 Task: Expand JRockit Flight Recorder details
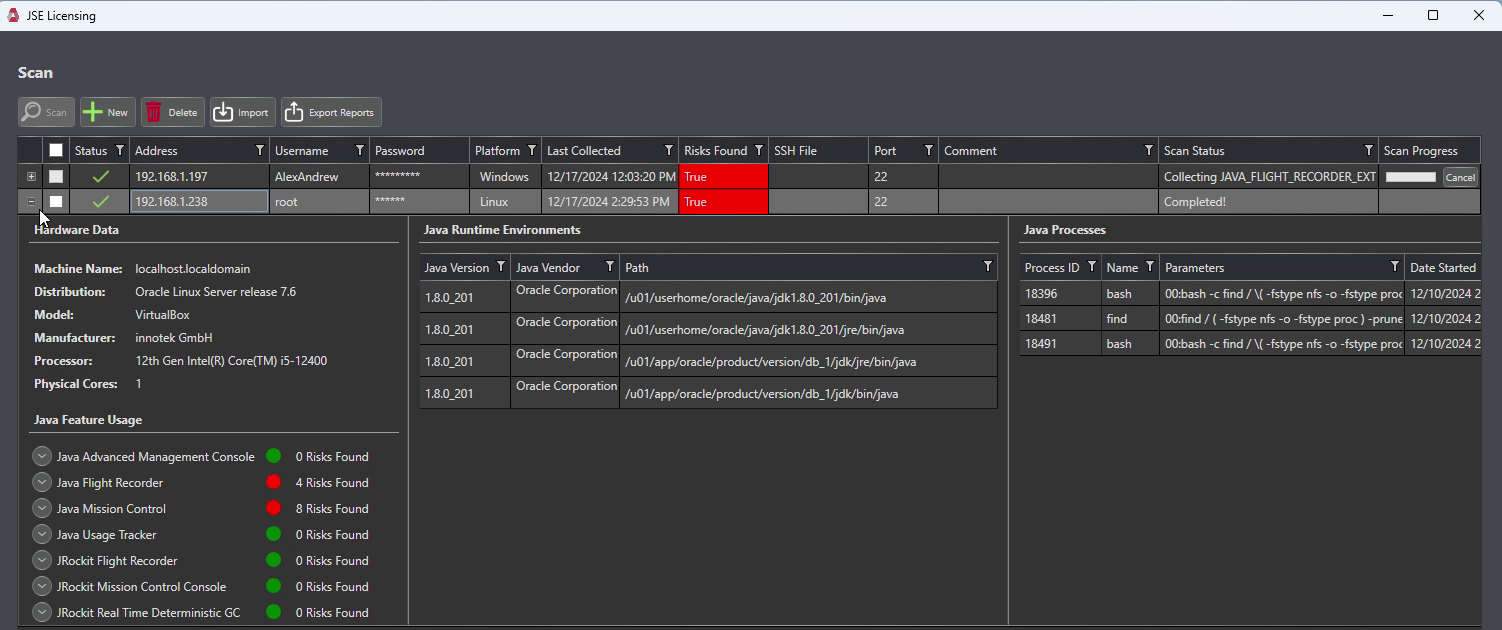tap(42, 560)
